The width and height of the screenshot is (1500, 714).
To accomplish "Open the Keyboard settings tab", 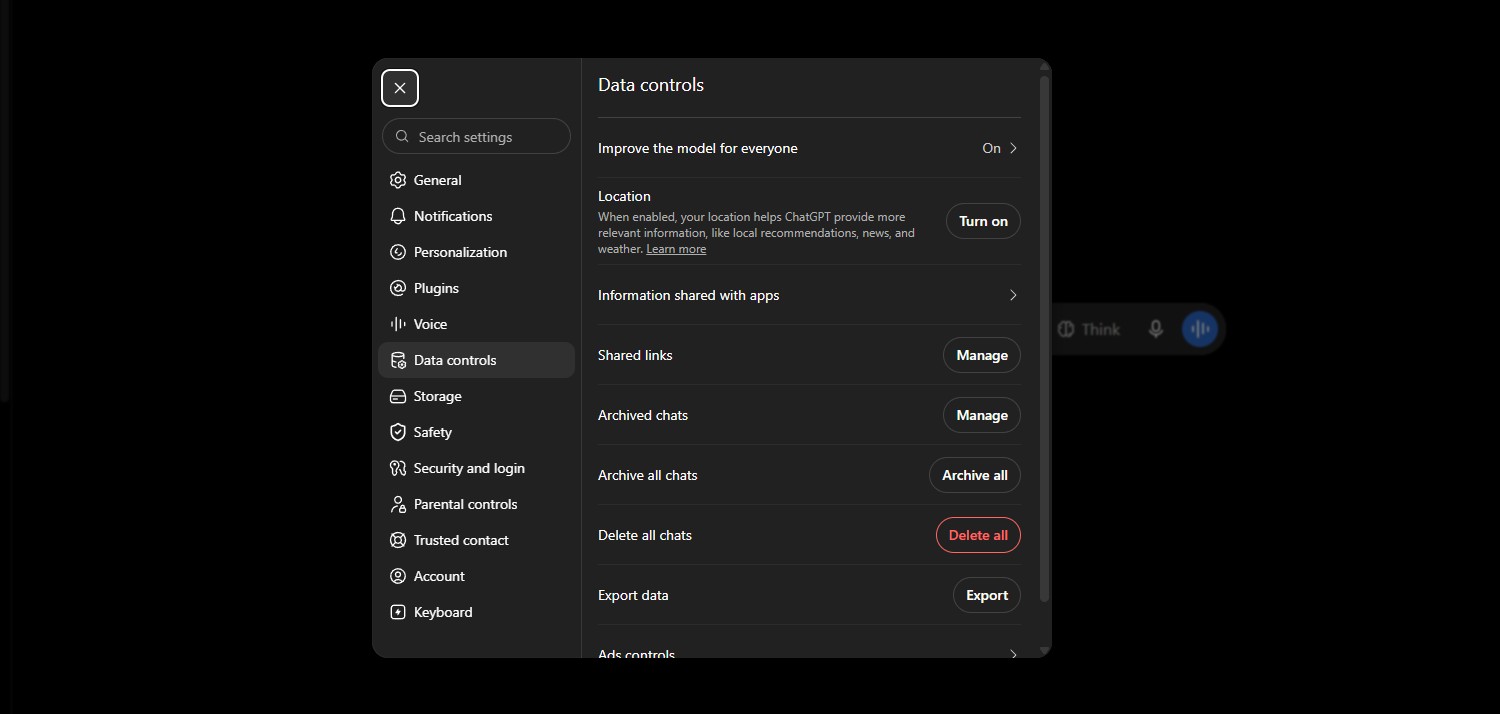I will (476, 612).
